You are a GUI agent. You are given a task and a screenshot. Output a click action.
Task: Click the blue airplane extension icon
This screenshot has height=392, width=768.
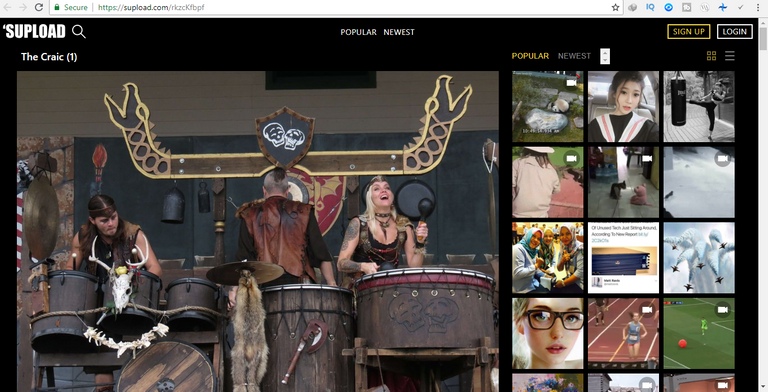(x=722, y=7)
